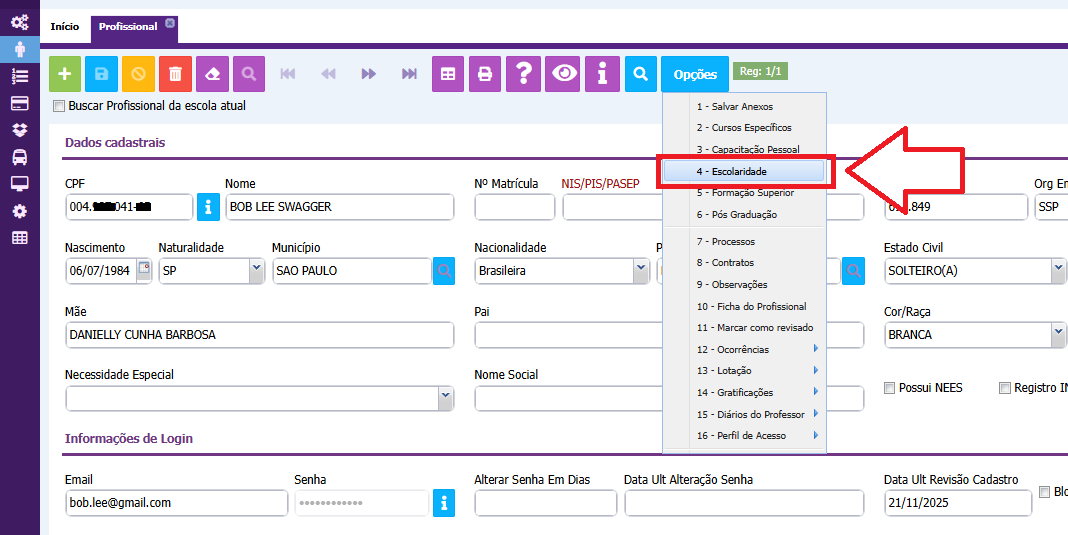Click the info icon beside CPF field
Screen dimensions: 1068x535
tap(208, 207)
